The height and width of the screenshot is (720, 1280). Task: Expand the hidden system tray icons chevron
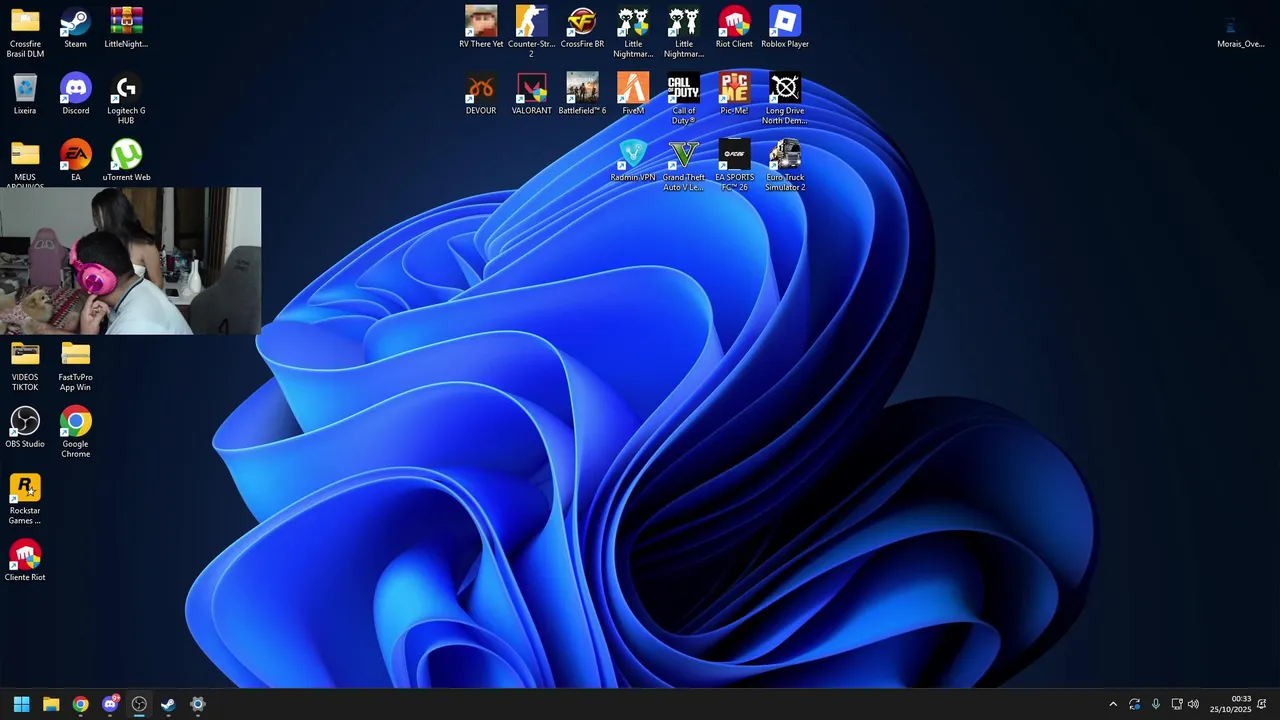[x=1113, y=705]
